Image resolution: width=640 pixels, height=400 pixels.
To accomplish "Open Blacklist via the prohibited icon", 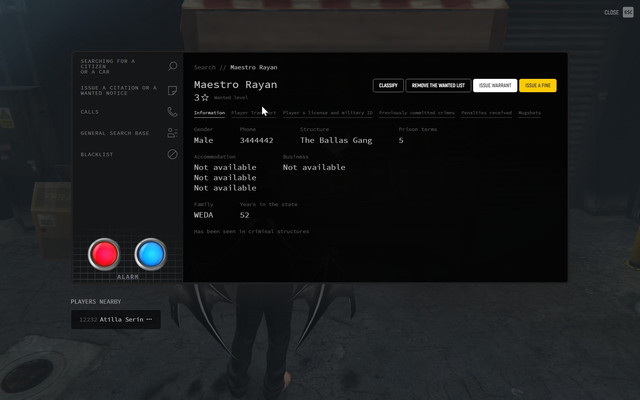I will 173,154.
